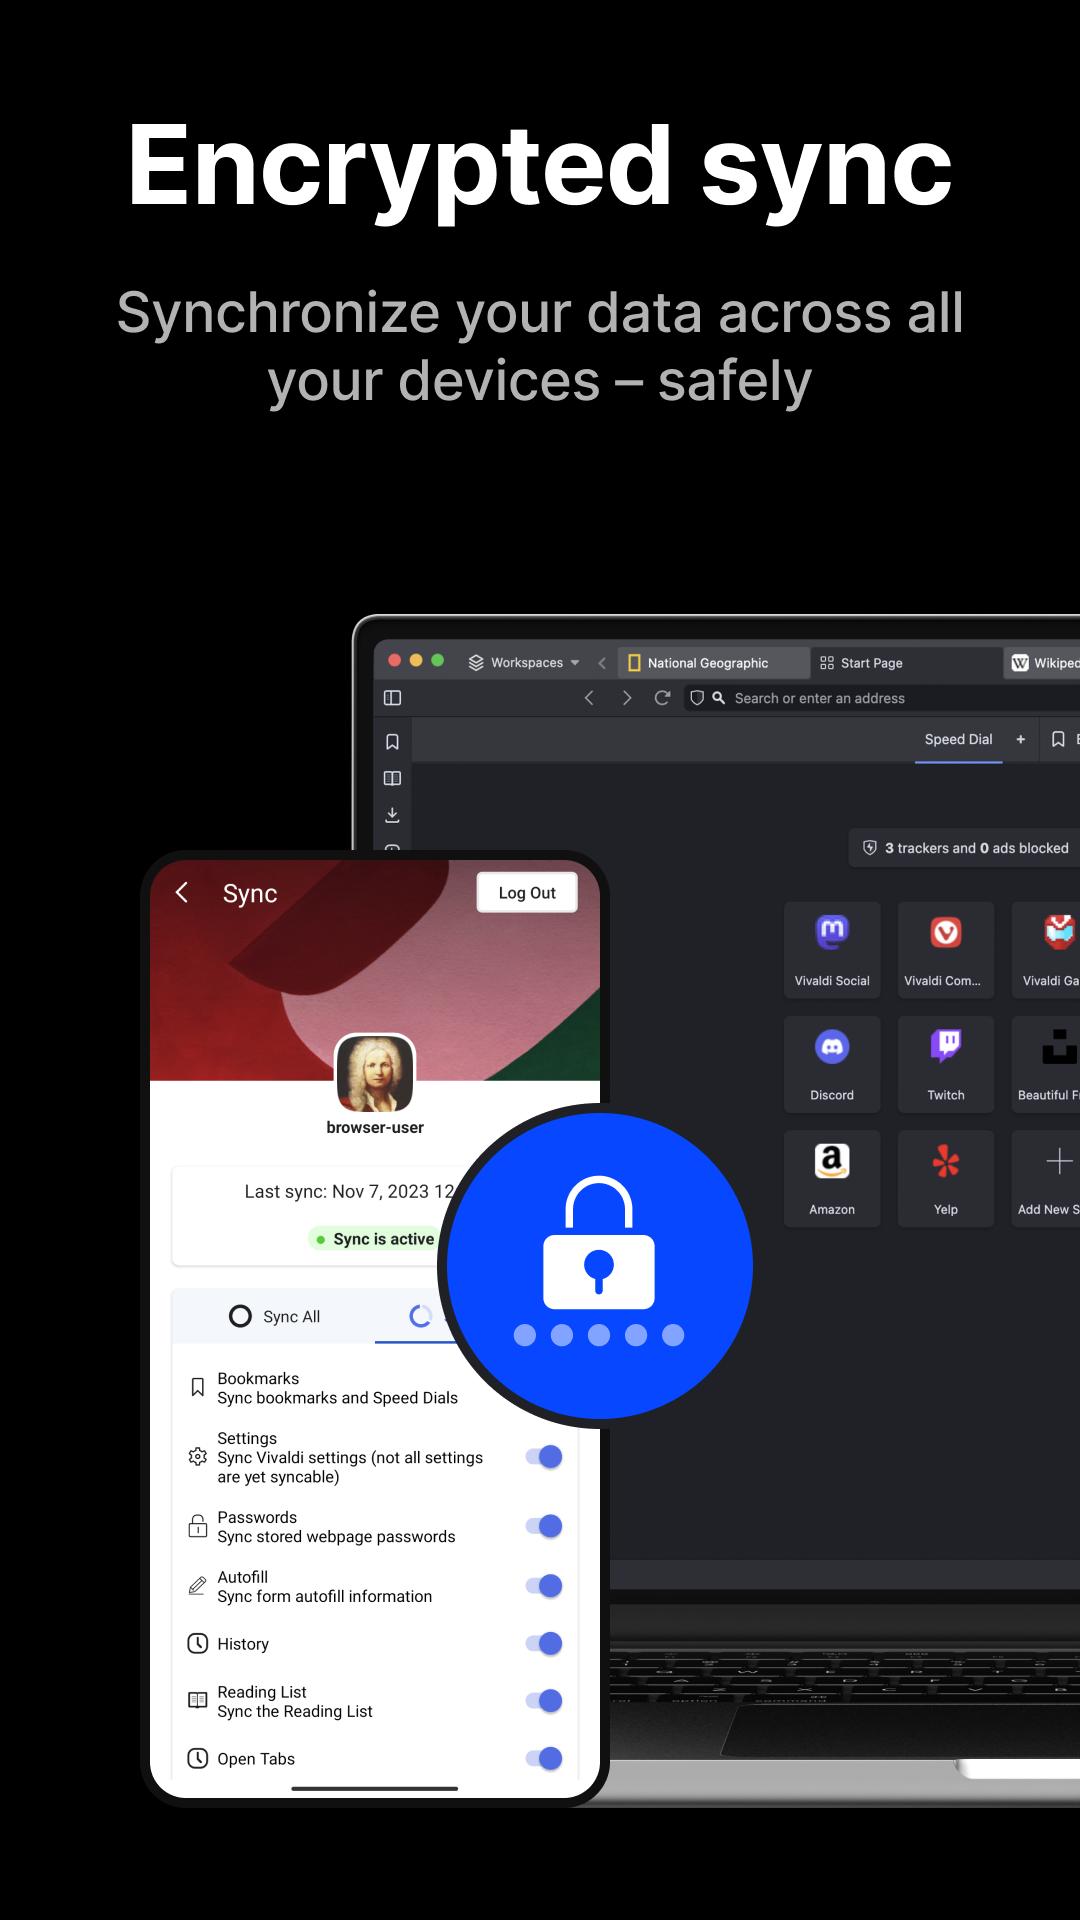
Task: Click the tab-bar back chevron near Workspaces
Action: tap(602, 663)
